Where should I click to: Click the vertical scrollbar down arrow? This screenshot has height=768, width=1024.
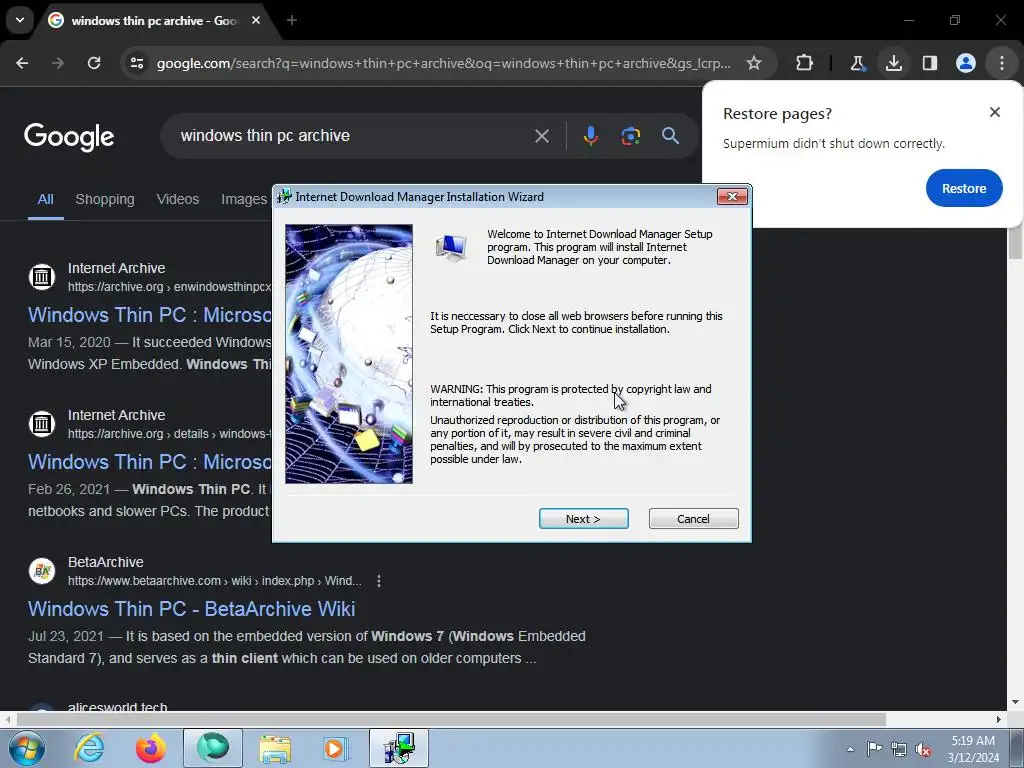pos(1015,702)
